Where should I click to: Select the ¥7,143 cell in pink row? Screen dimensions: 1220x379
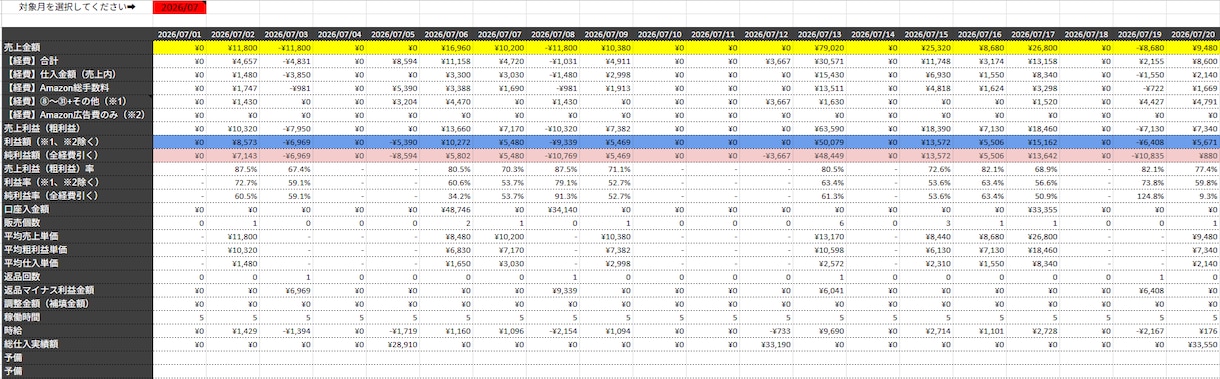(234, 156)
